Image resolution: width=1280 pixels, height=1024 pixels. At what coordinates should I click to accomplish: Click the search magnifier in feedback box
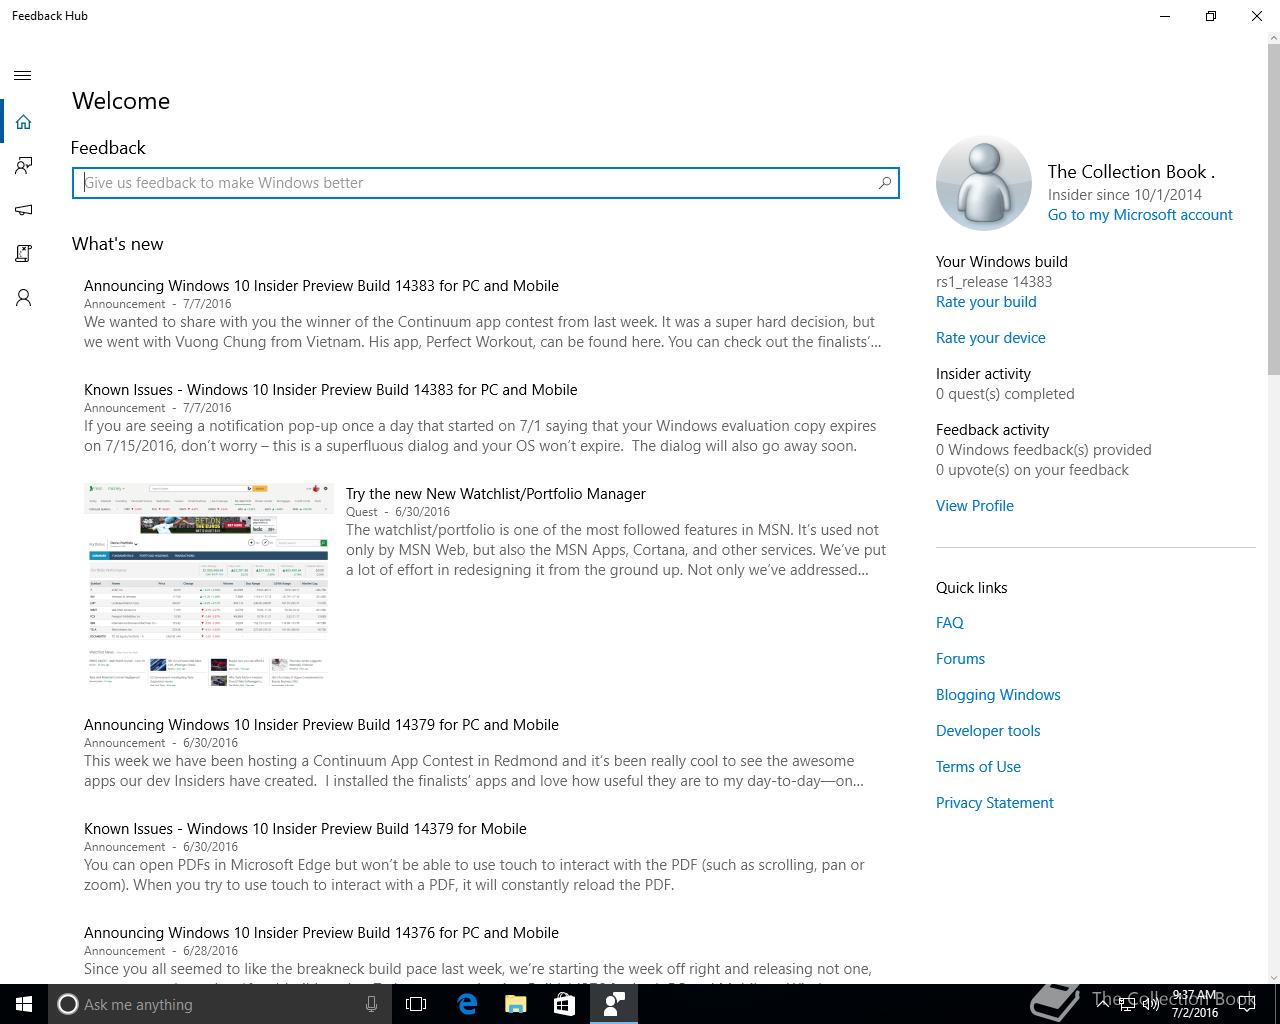tap(884, 183)
